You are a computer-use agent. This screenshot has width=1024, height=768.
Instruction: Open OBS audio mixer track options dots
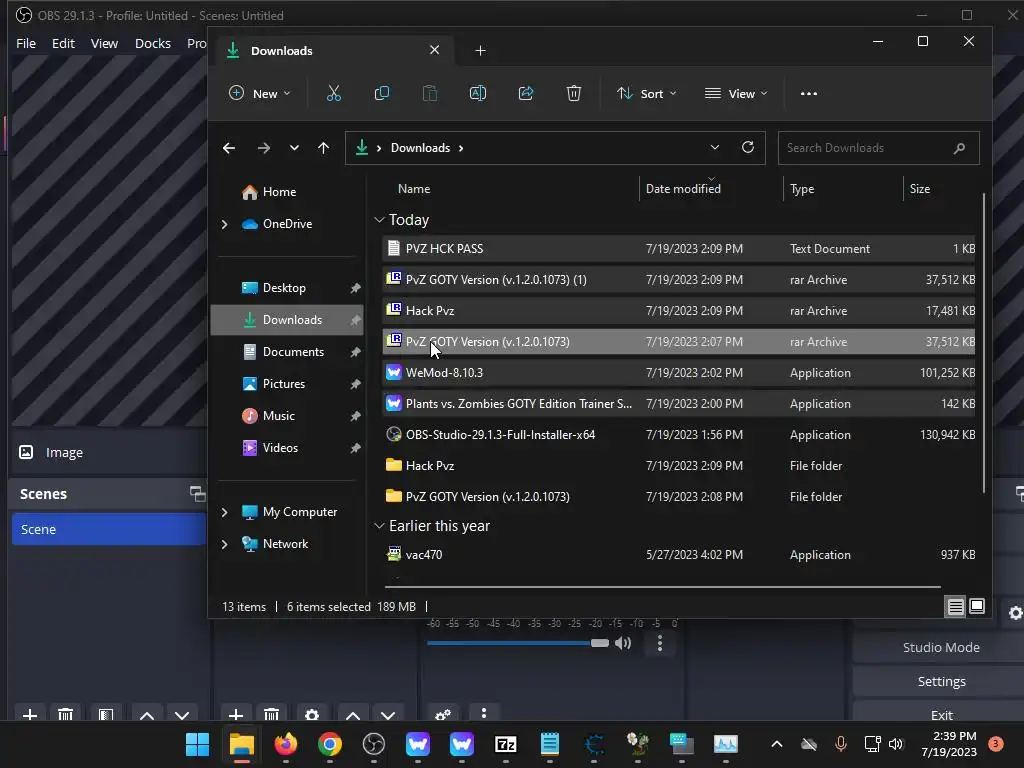pos(660,643)
